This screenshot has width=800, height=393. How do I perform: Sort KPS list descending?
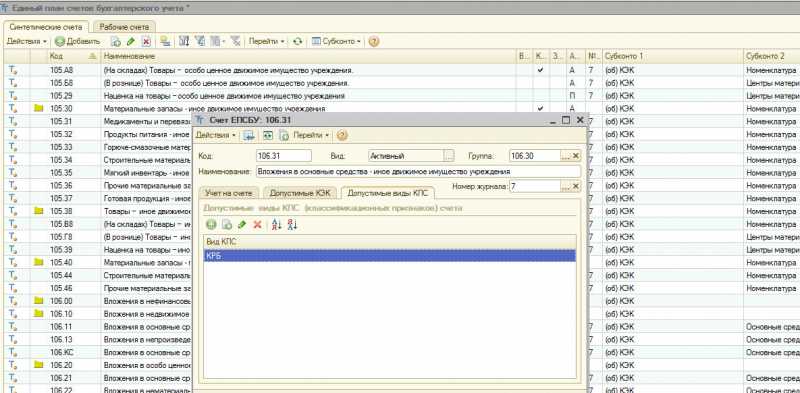292,224
